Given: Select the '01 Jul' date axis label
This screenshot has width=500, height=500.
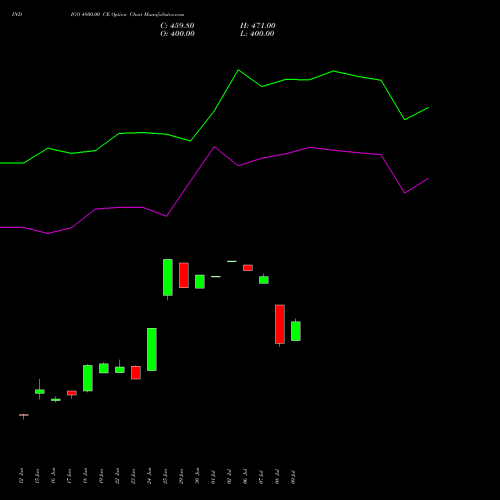Looking at the screenshot, I should [213, 477].
